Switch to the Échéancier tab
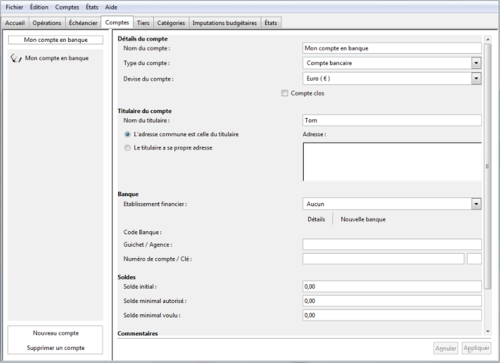The height and width of the screenshot is (363, 500). (x=83, y=23)
